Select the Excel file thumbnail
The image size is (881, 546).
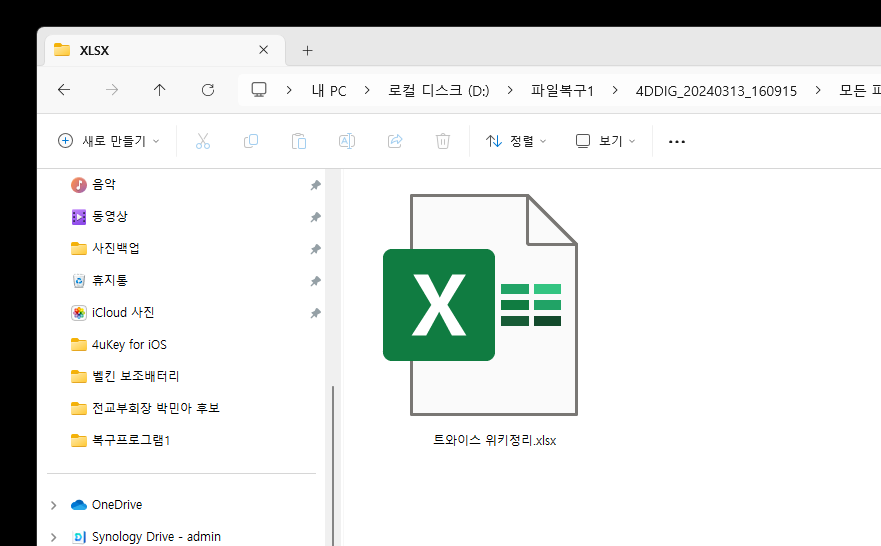[480, 305]
